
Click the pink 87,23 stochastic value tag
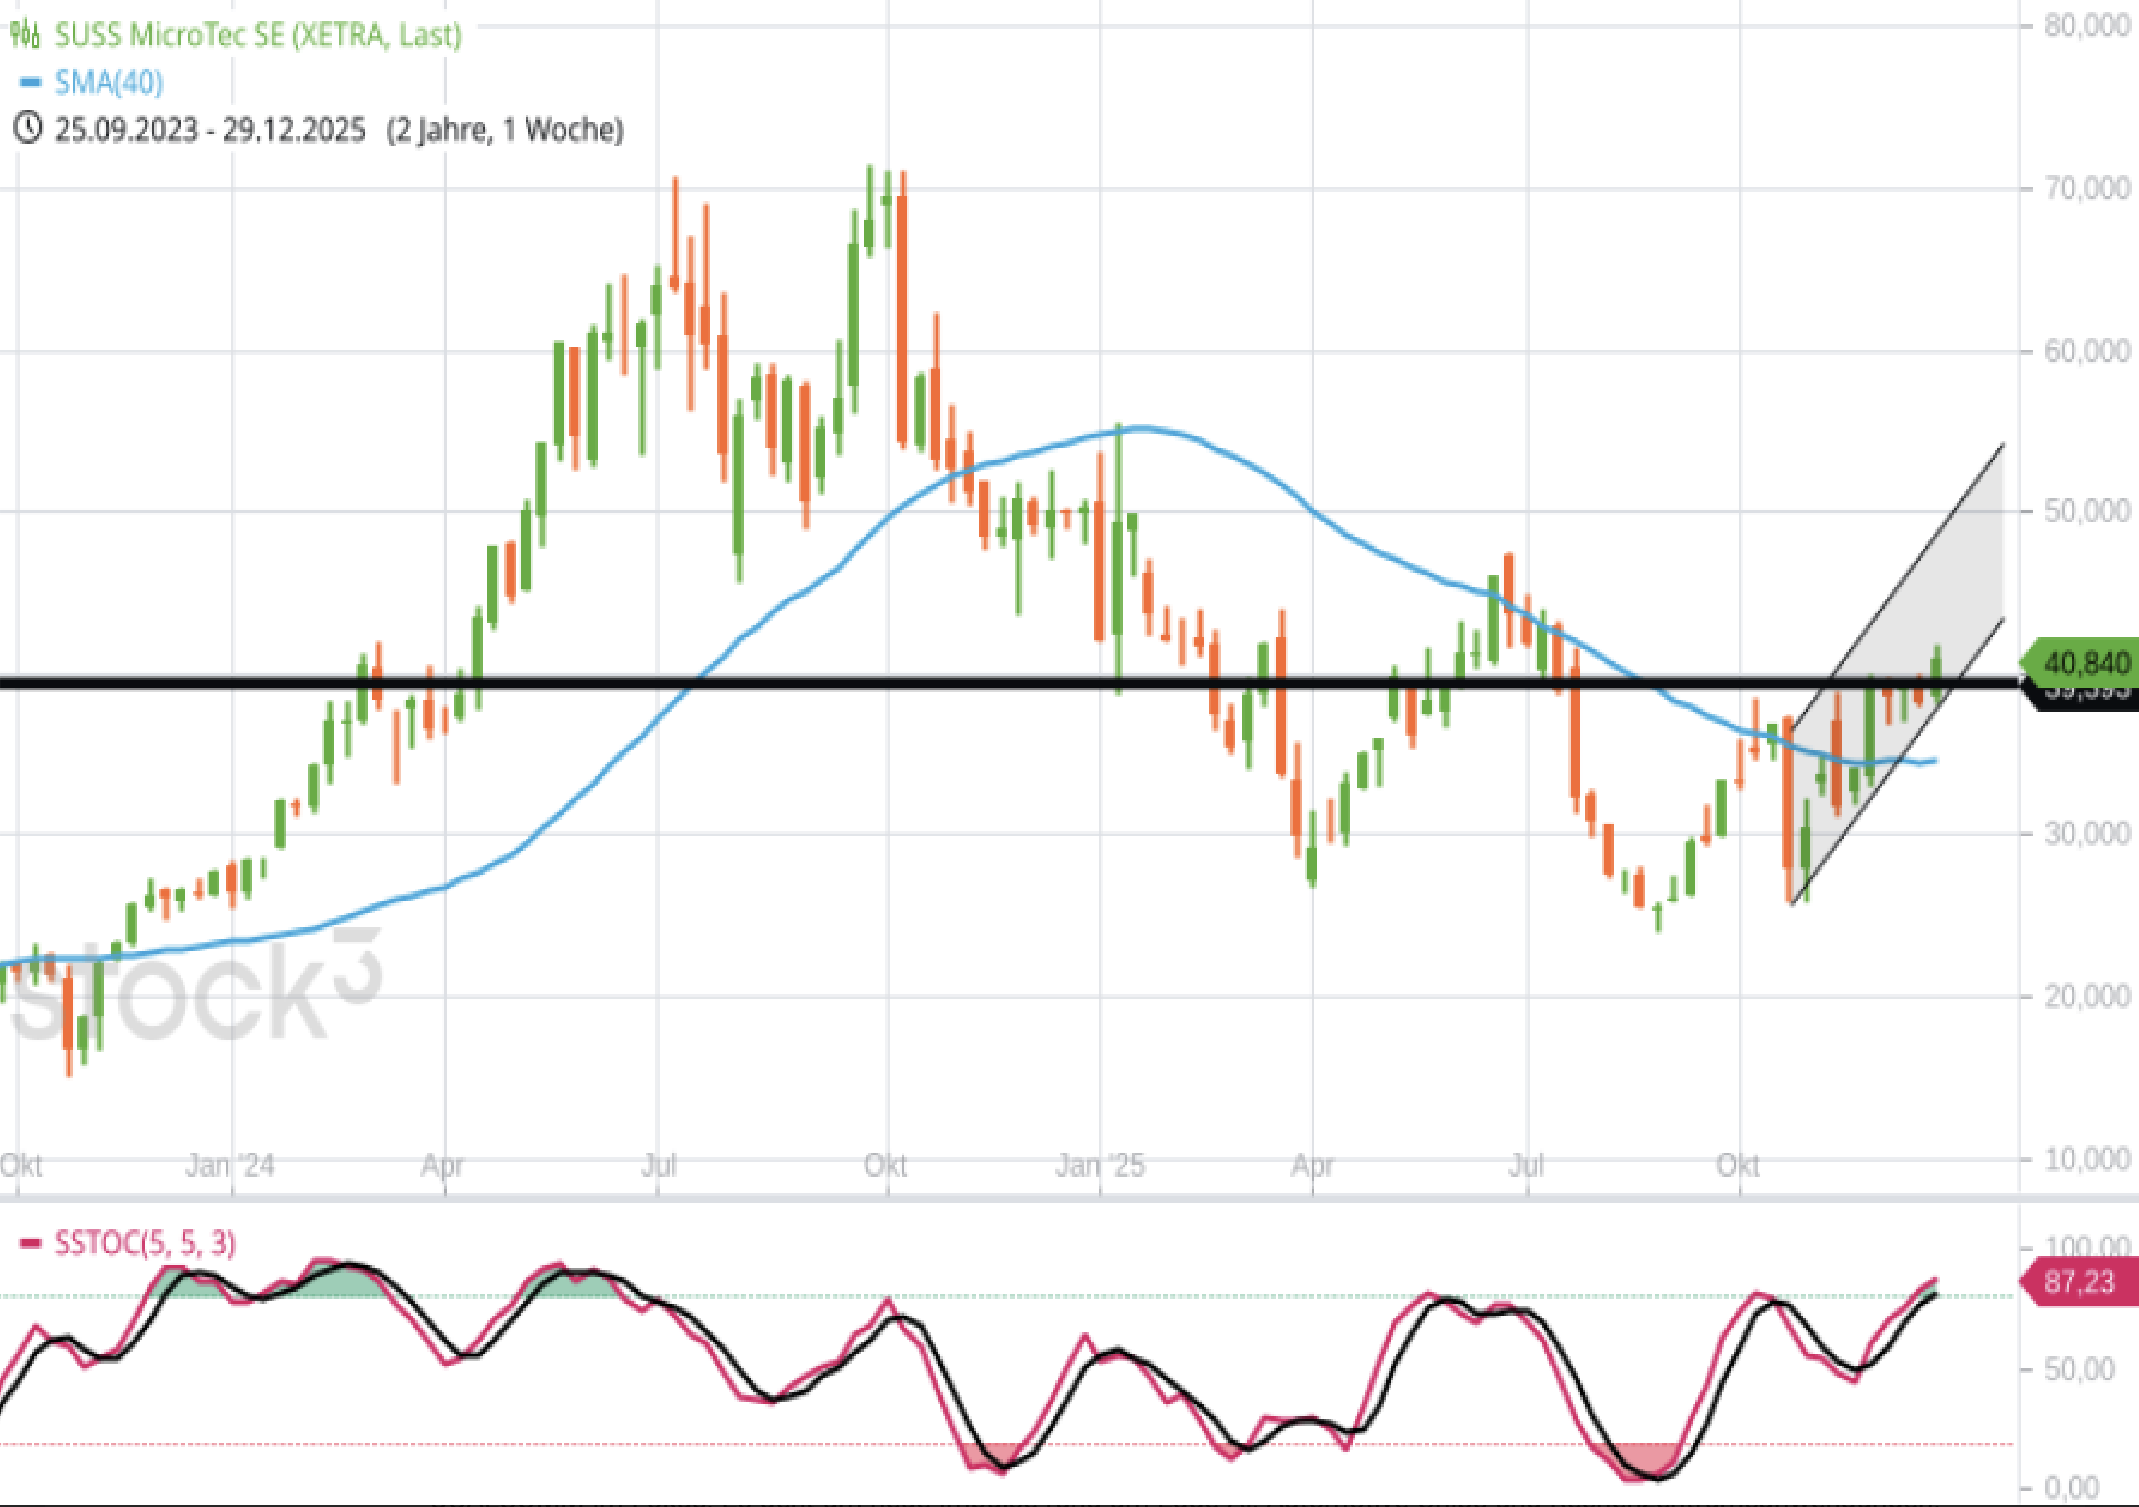pos(2080,1282)
